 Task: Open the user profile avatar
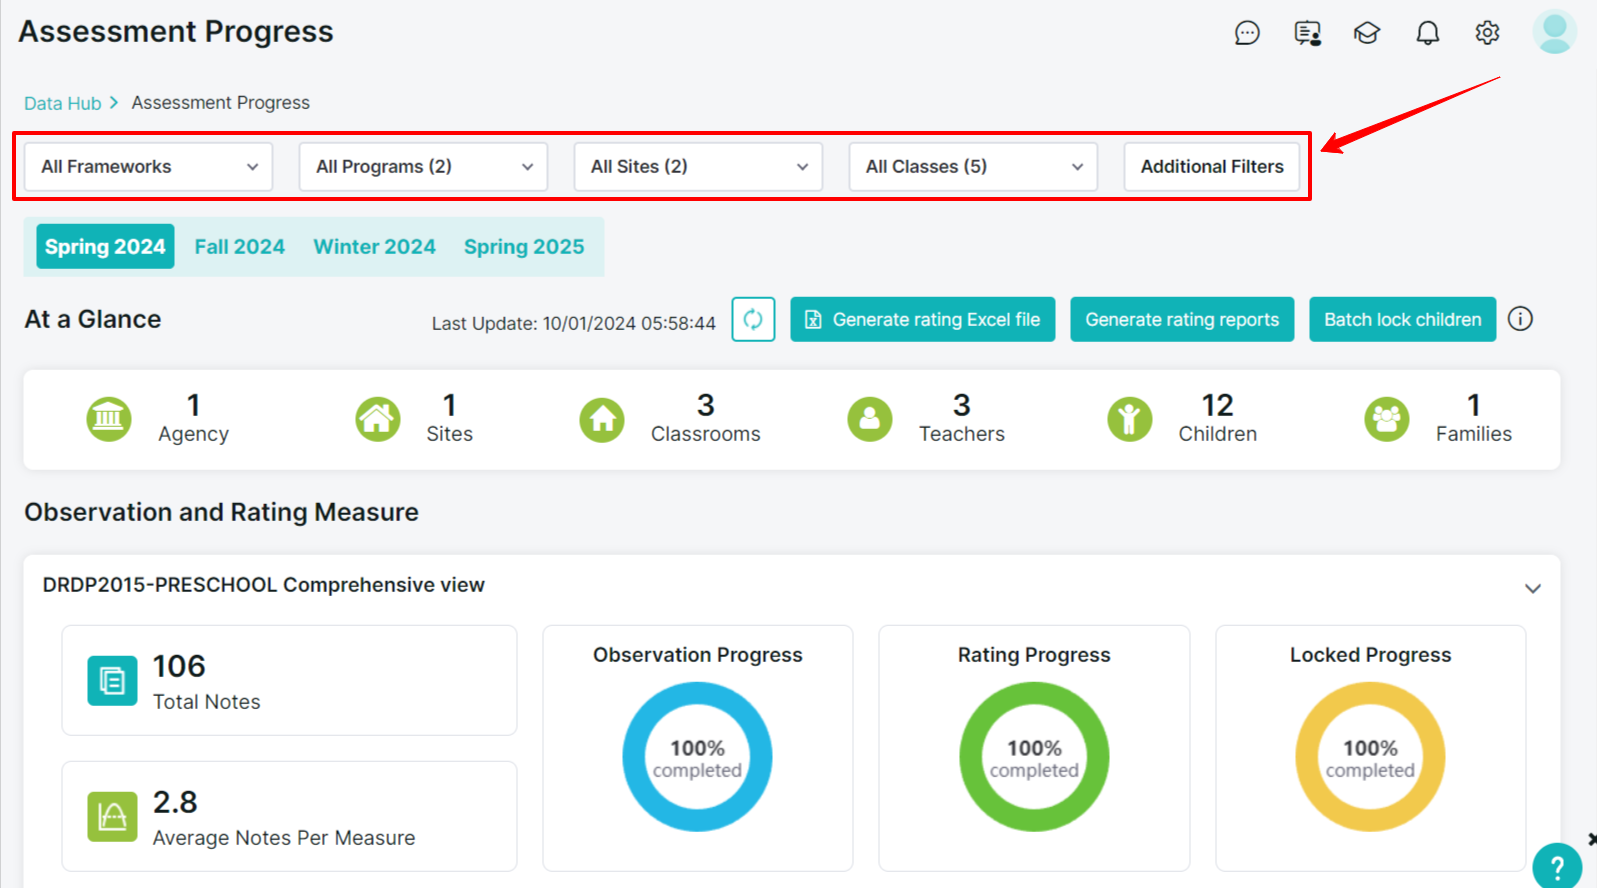click(1555, 32)
